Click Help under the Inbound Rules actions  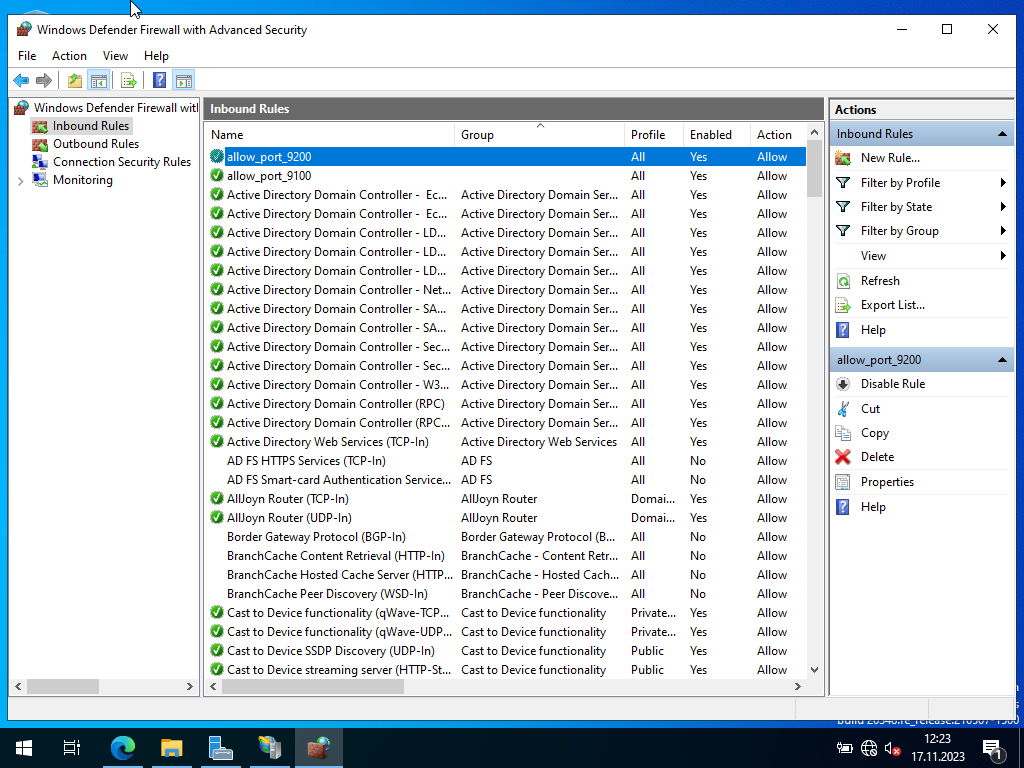873,330
